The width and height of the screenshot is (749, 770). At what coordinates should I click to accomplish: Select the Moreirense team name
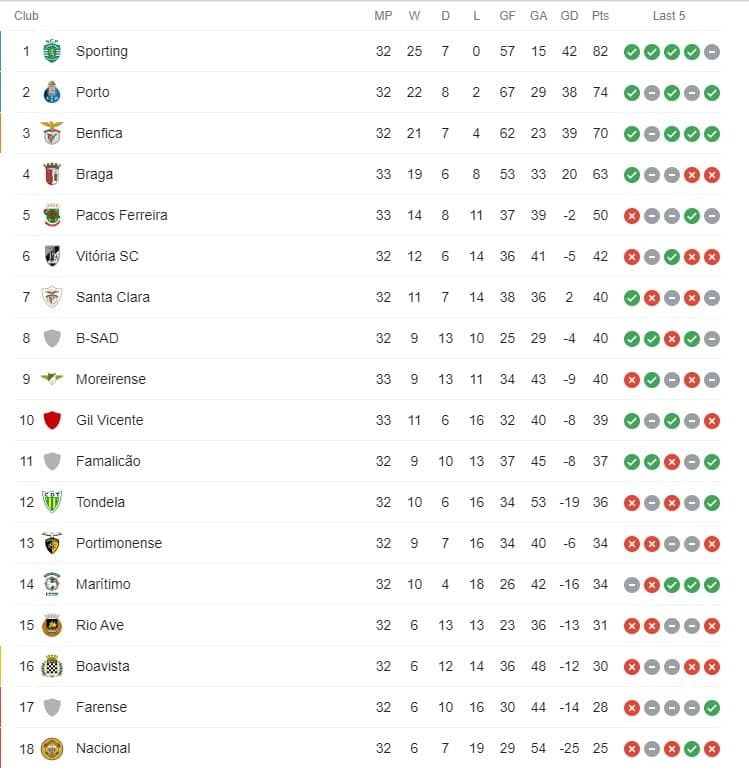(110, 379)
